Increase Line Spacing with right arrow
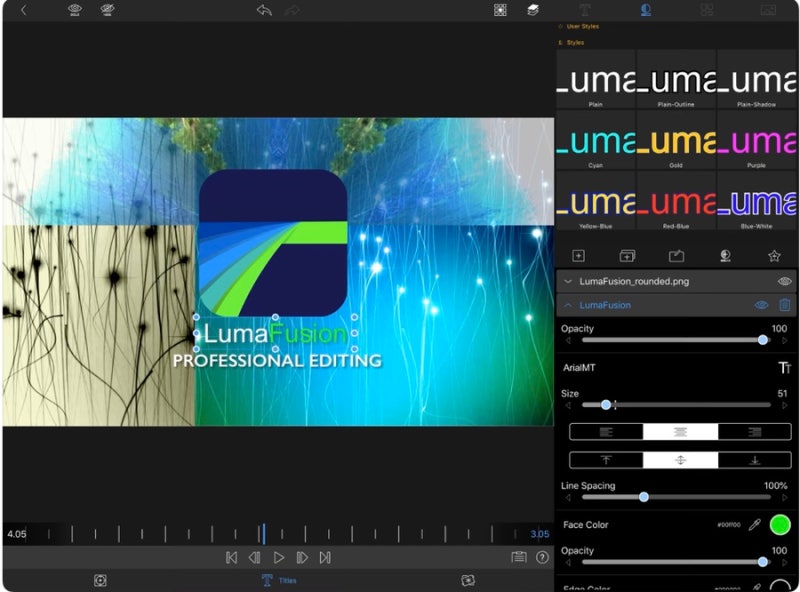The height and width of the screenshot is (592, 800). tap(785, 497)
